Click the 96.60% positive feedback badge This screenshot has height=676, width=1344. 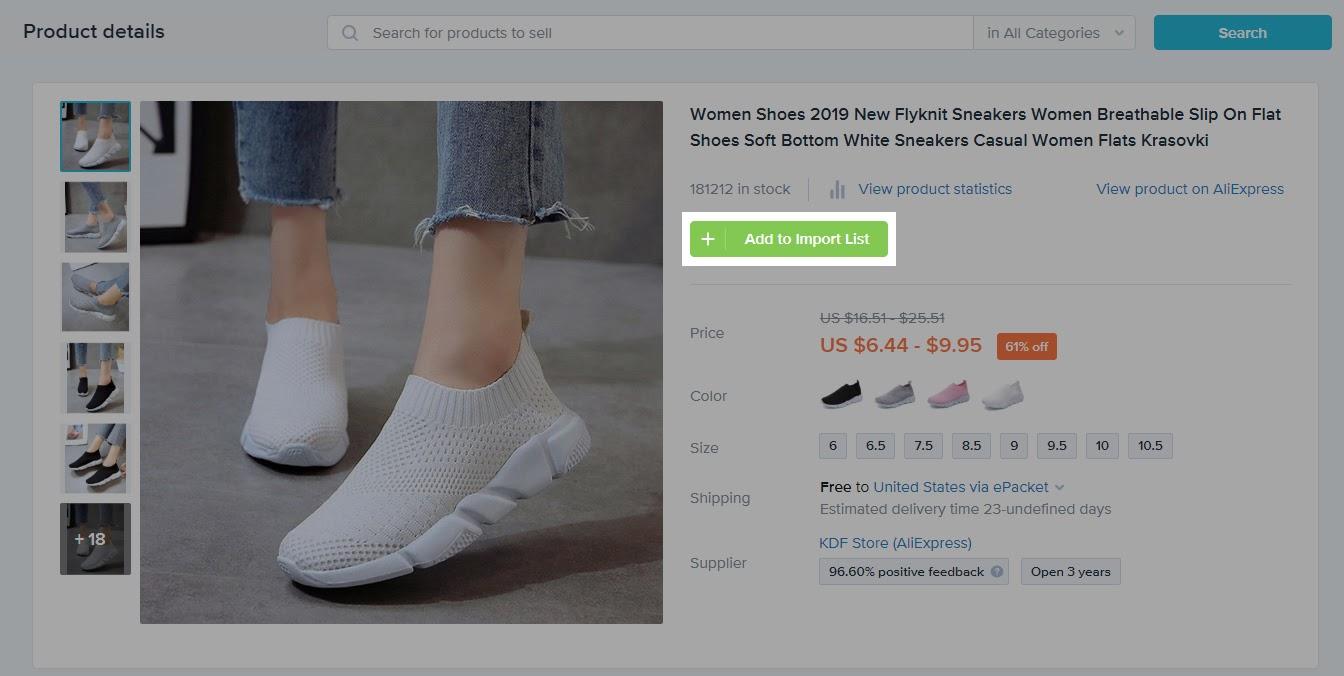[914, 572]
